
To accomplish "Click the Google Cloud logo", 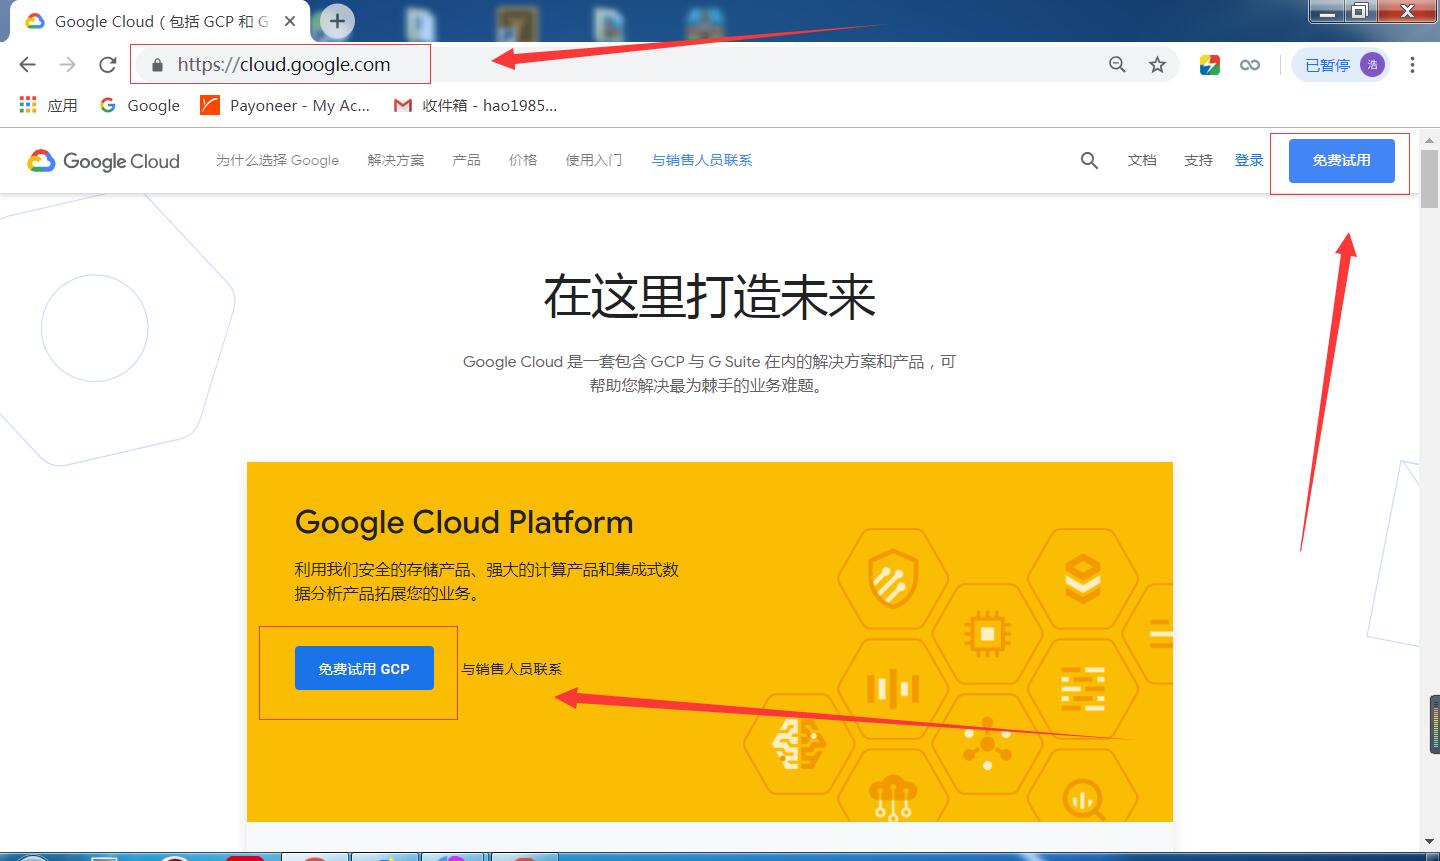I will [x=103, y=161].
